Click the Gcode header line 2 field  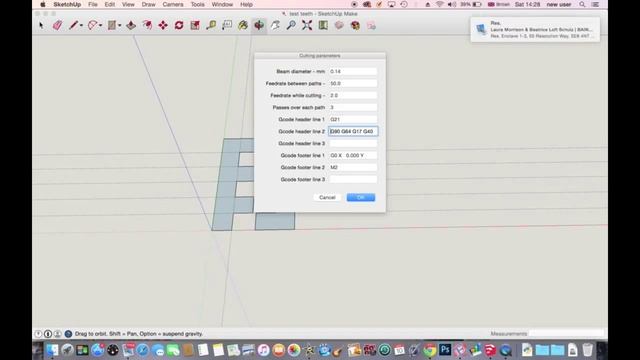point(353,131)
